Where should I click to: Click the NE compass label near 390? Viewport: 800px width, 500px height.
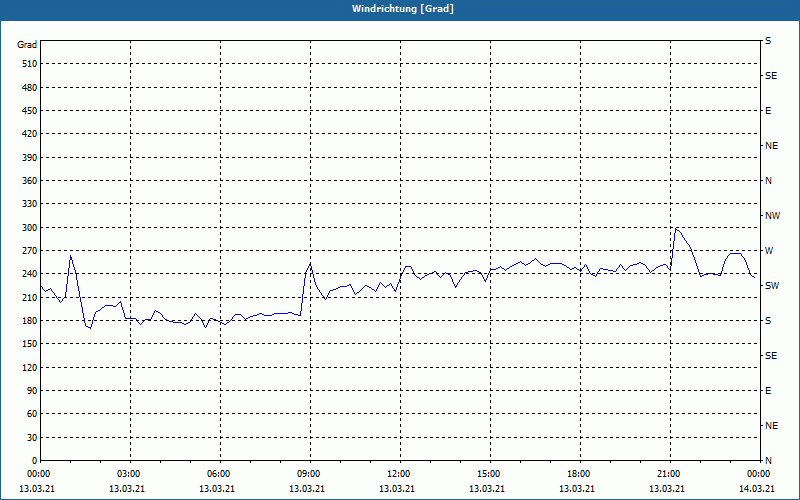click(771, 146)
